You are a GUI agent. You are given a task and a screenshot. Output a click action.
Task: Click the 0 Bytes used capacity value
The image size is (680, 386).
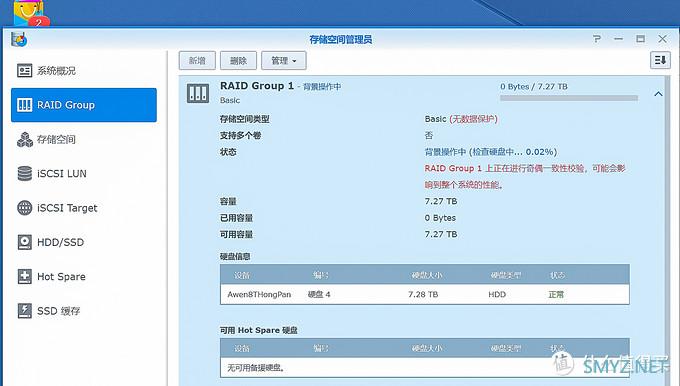tap(440, 218)
